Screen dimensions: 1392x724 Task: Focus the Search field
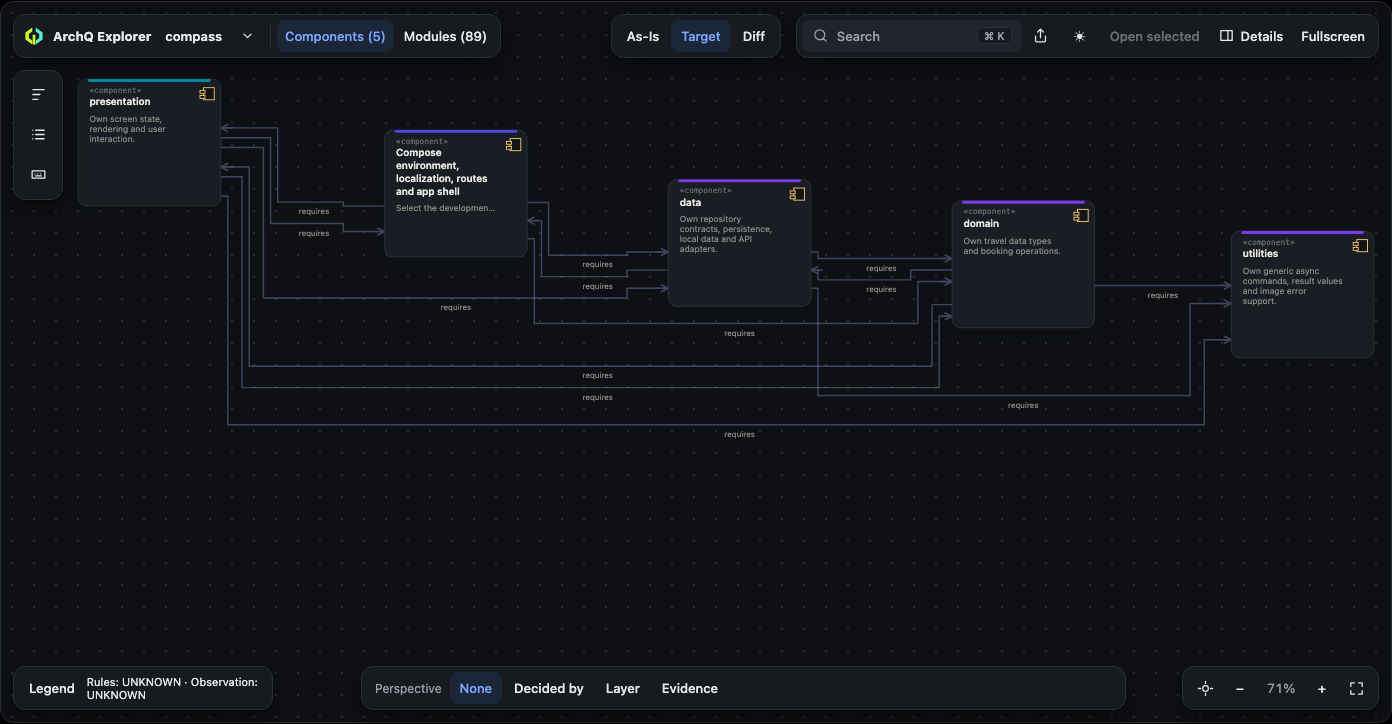click(912, 36)
